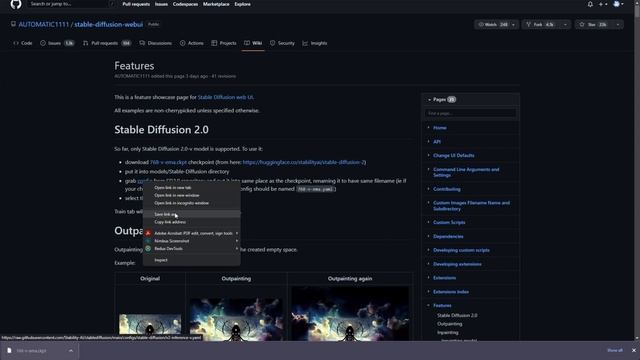
Task: Switch to the repository Issues tab
Action: [57, 43]
